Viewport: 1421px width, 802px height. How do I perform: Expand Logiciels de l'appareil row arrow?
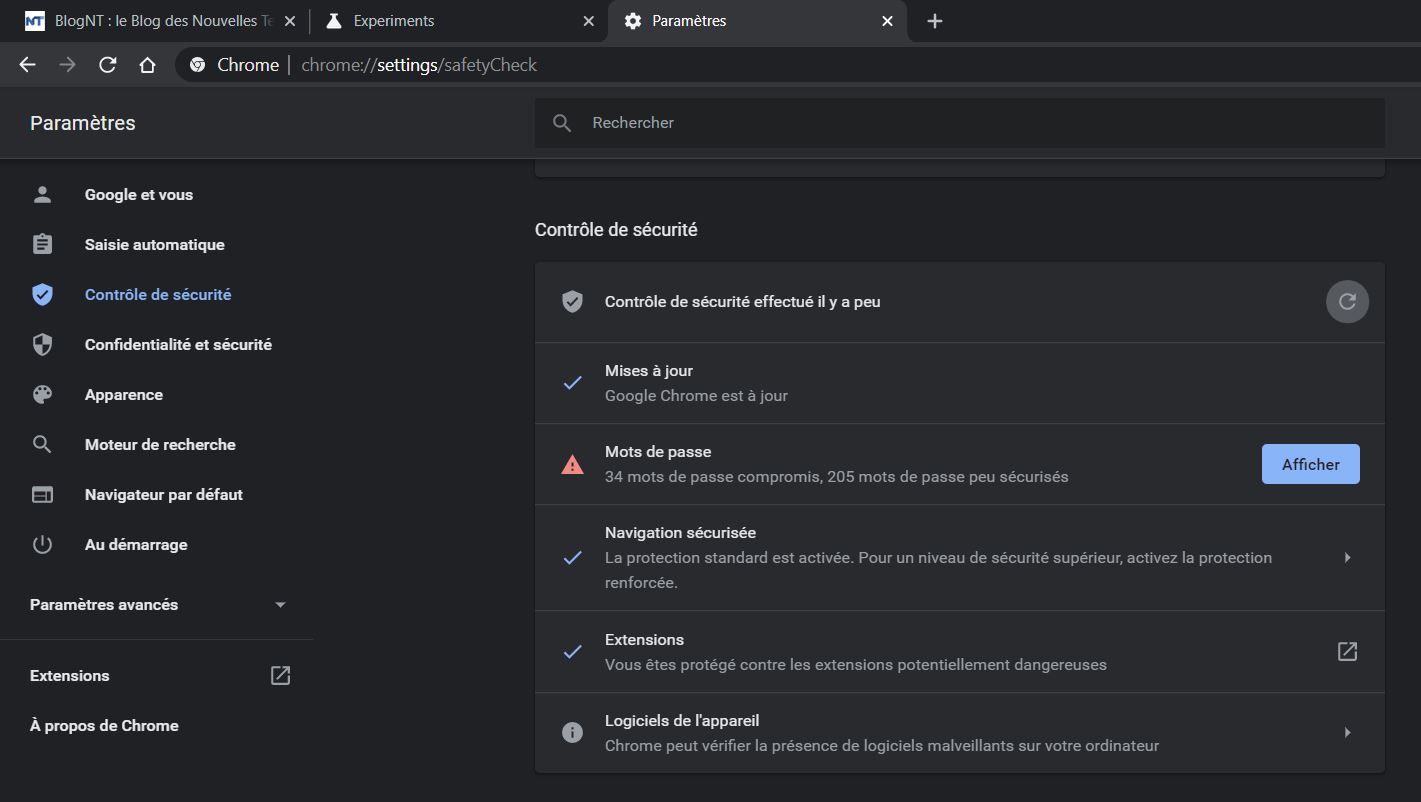1347,733
